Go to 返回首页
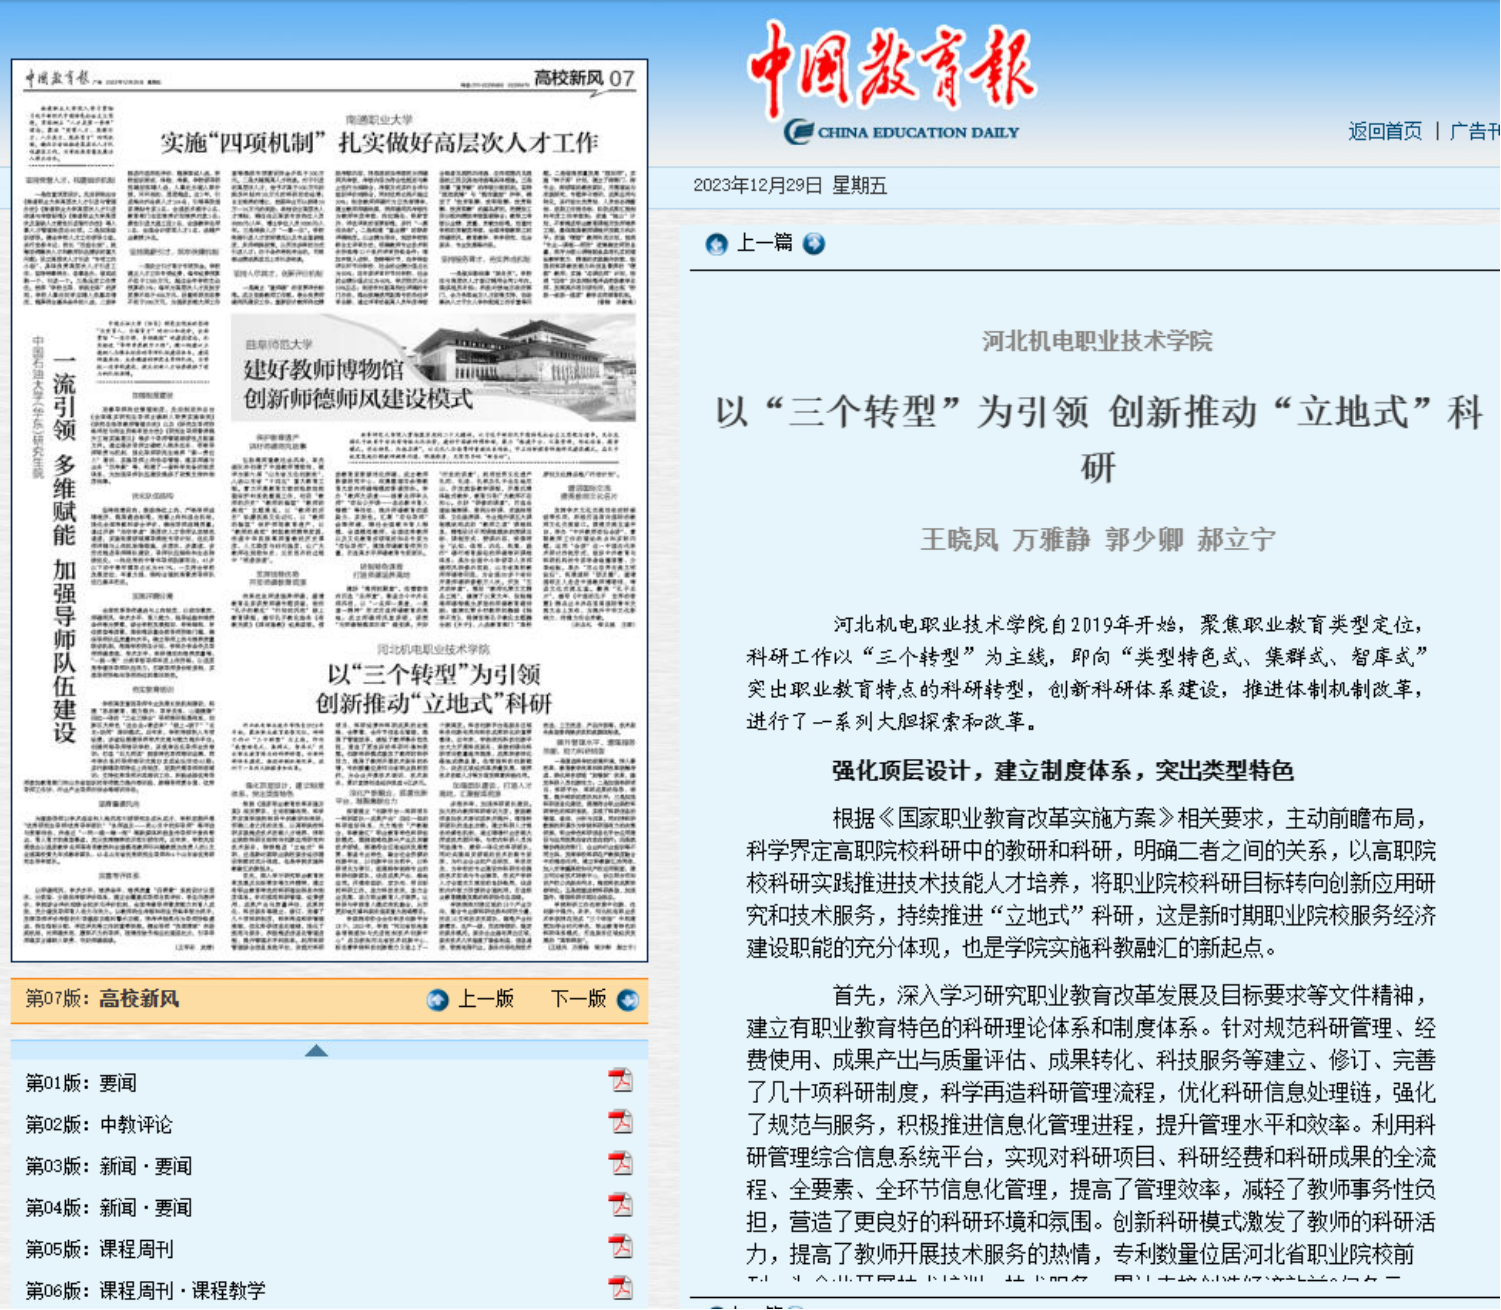Screen dimensions: 1501x1310 [1385, 131]
